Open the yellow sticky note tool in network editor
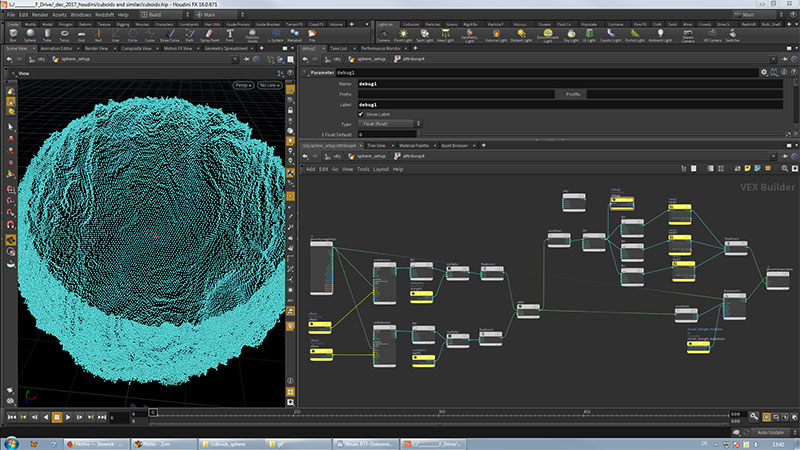 click(747, 168)
